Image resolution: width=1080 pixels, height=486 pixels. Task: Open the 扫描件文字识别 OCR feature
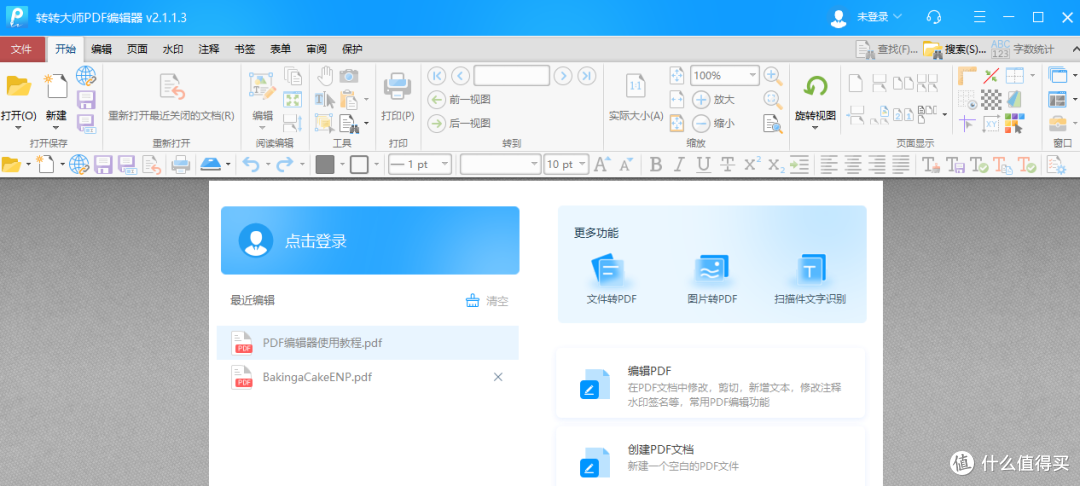click(810, 280)
